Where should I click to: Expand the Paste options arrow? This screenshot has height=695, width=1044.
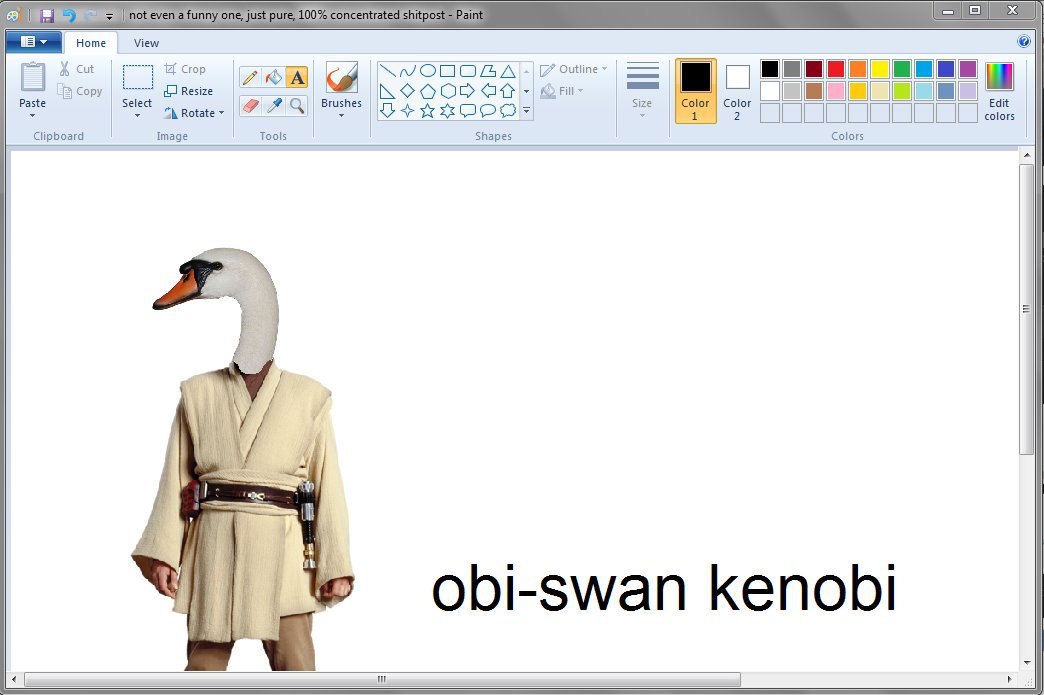click(x=32, y=116)
